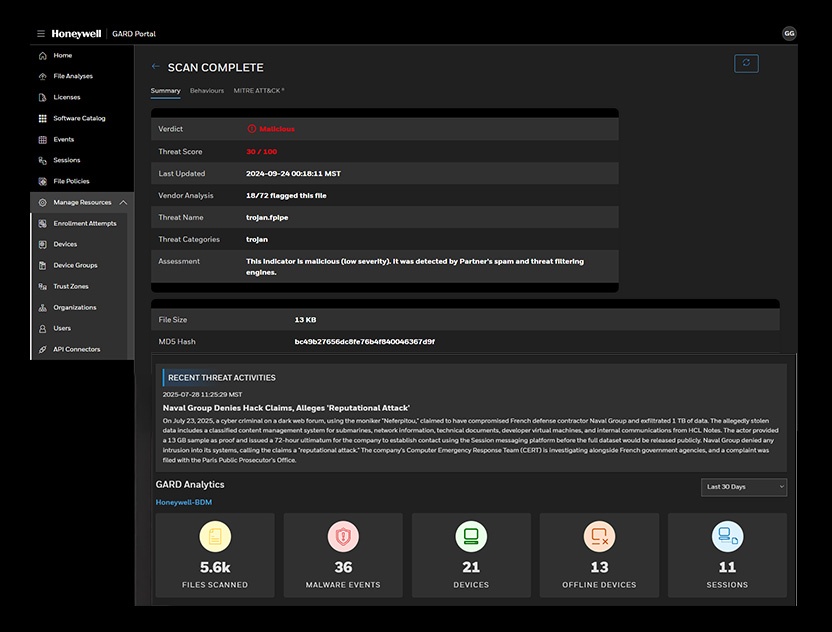Screen dimensions: 832x632
Task: Click the Files Scanned yellow icon
Action: [215, 536]
